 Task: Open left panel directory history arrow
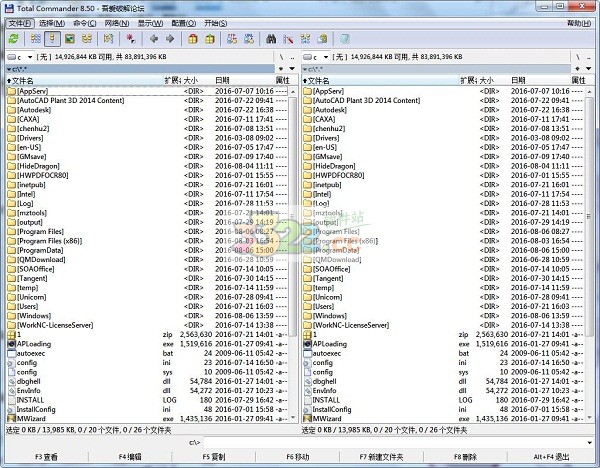pos(292,69)
